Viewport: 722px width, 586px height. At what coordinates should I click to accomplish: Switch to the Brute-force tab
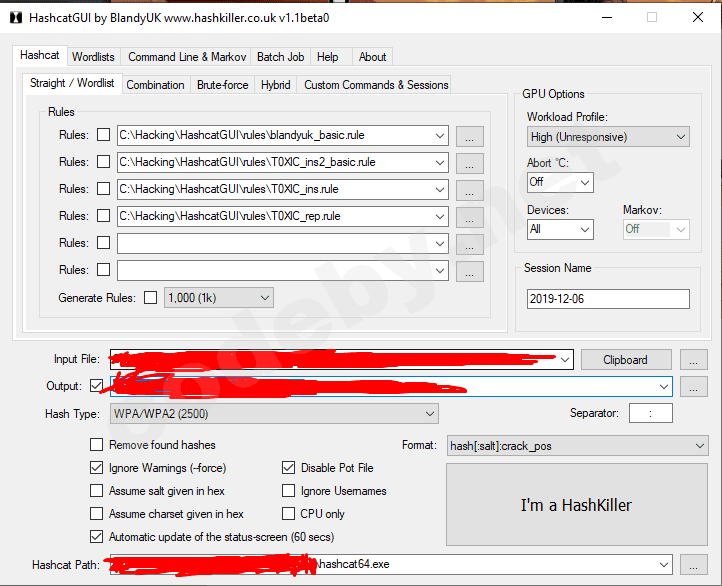click(222, 85)
